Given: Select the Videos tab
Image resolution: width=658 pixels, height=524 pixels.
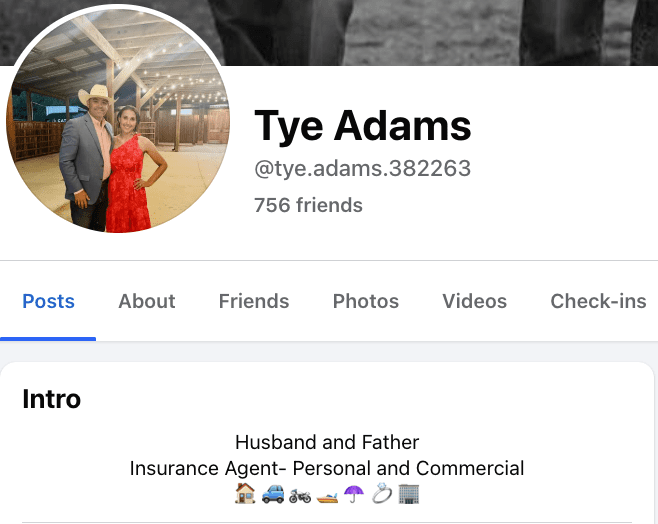Looking at the screenshot, I should coord(475,301).
